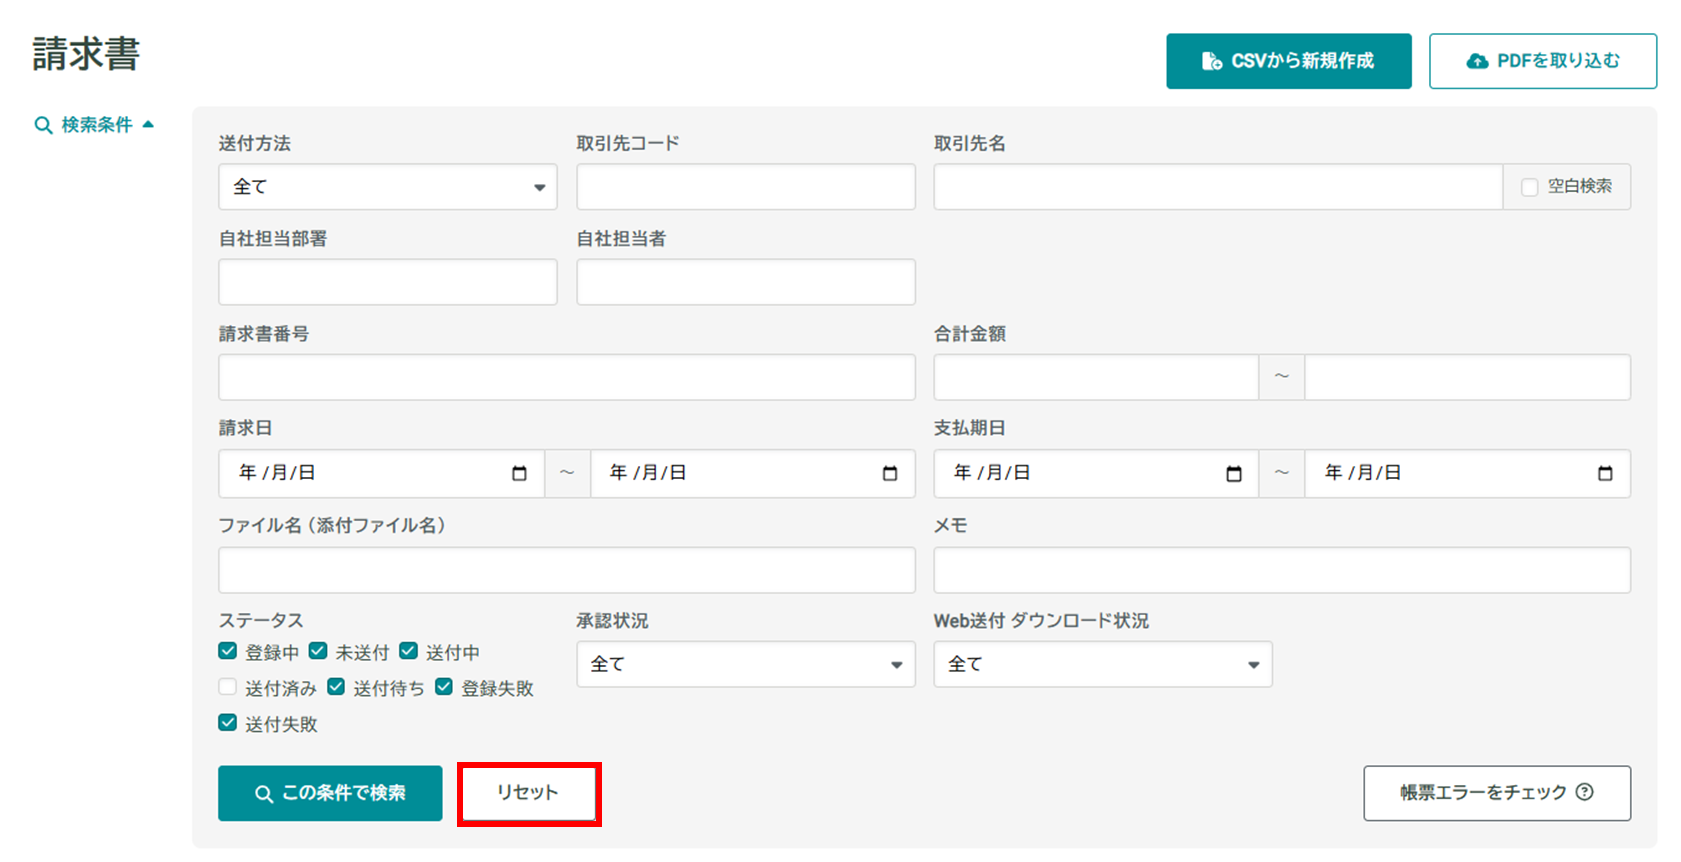Click the CSVから新規作成 button
The height and width of the screenshot is (862, 1681).
(1288, 61)
